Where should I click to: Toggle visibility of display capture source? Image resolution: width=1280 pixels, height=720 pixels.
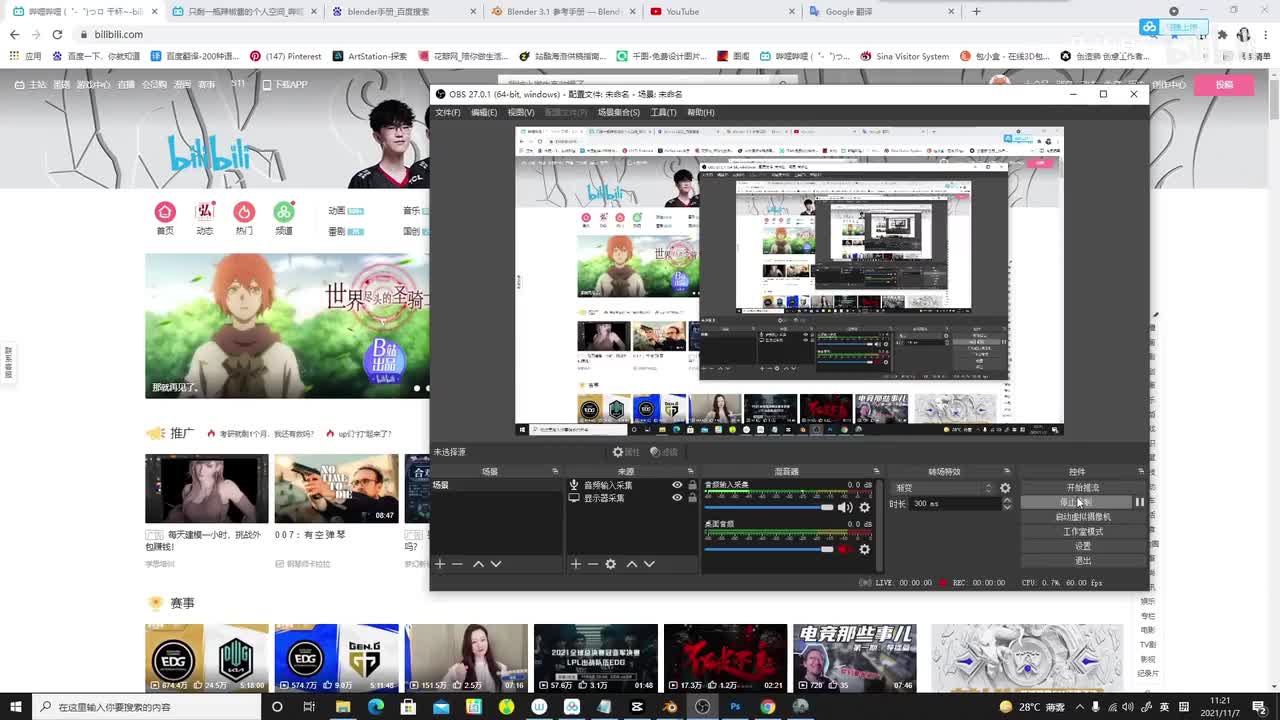677,498
